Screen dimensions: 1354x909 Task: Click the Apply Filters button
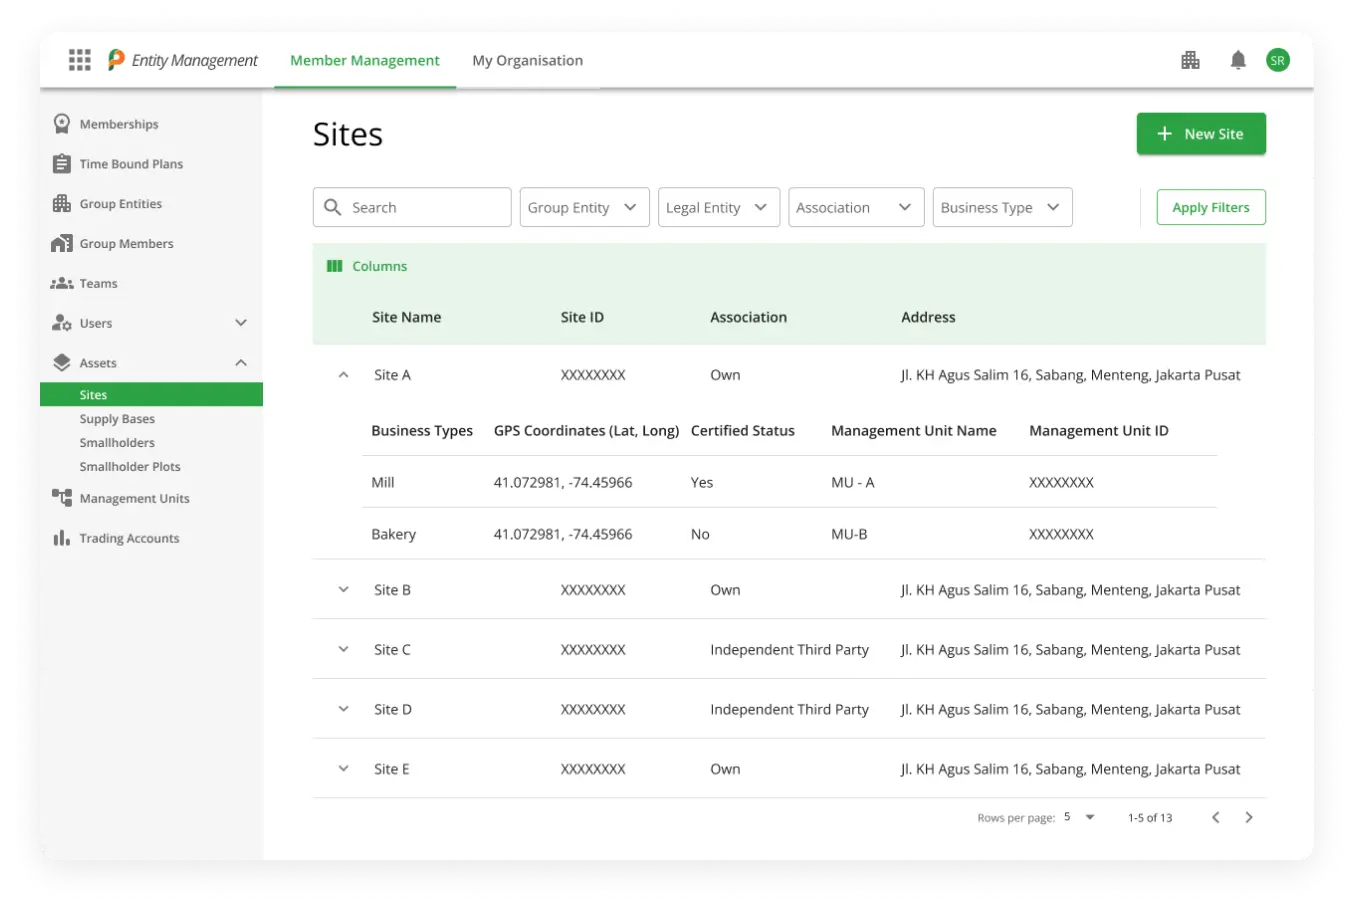pos(1210,207)
